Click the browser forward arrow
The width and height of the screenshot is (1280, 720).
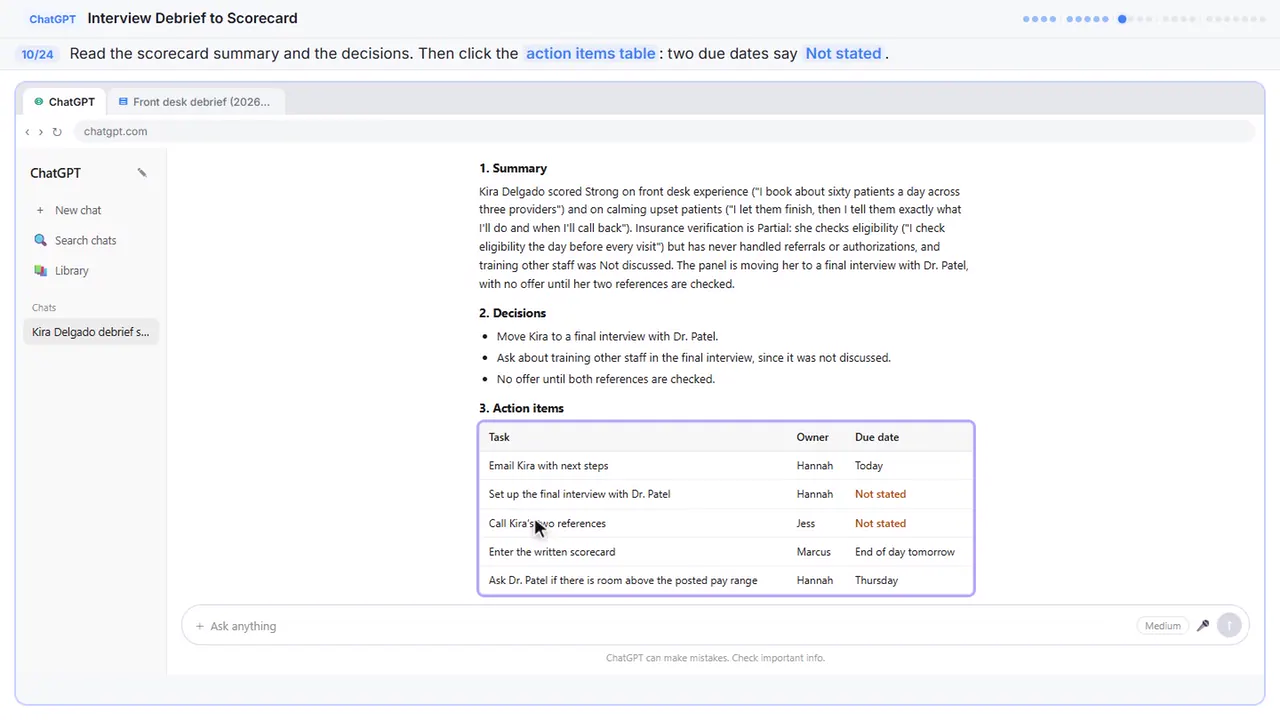tap(41, 132)
